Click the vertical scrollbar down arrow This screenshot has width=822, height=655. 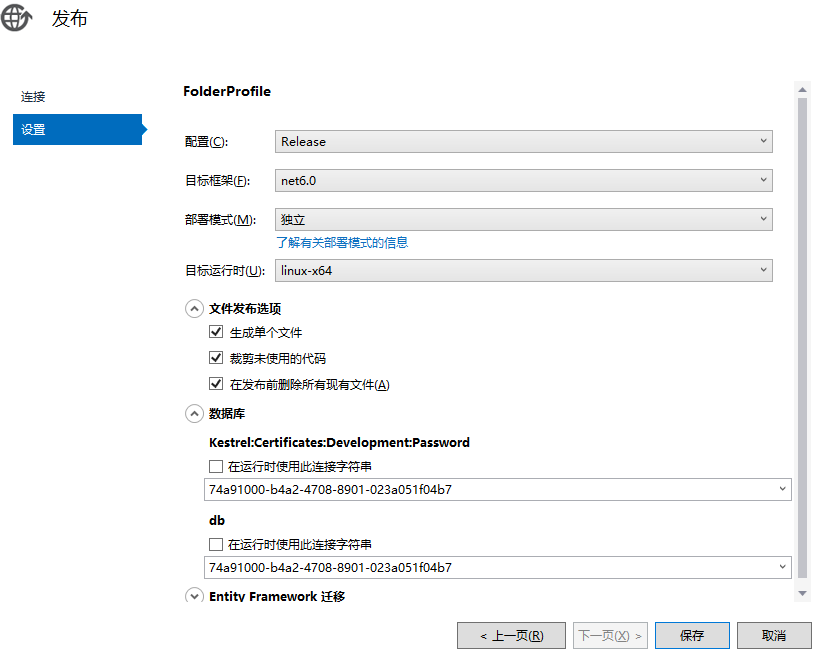pyautogui.click(x=802, y=593)
